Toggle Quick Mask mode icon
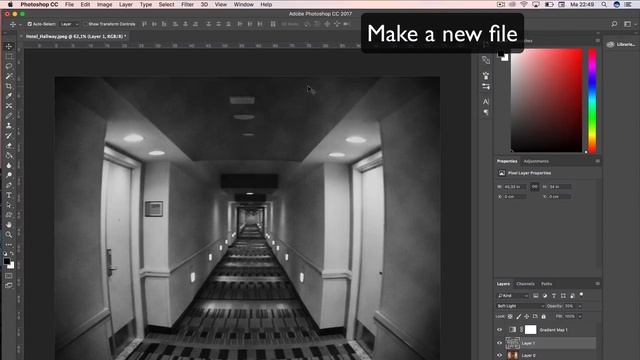Image resolution: width=640 pixels, height=360 pixels. coord(9,276)
